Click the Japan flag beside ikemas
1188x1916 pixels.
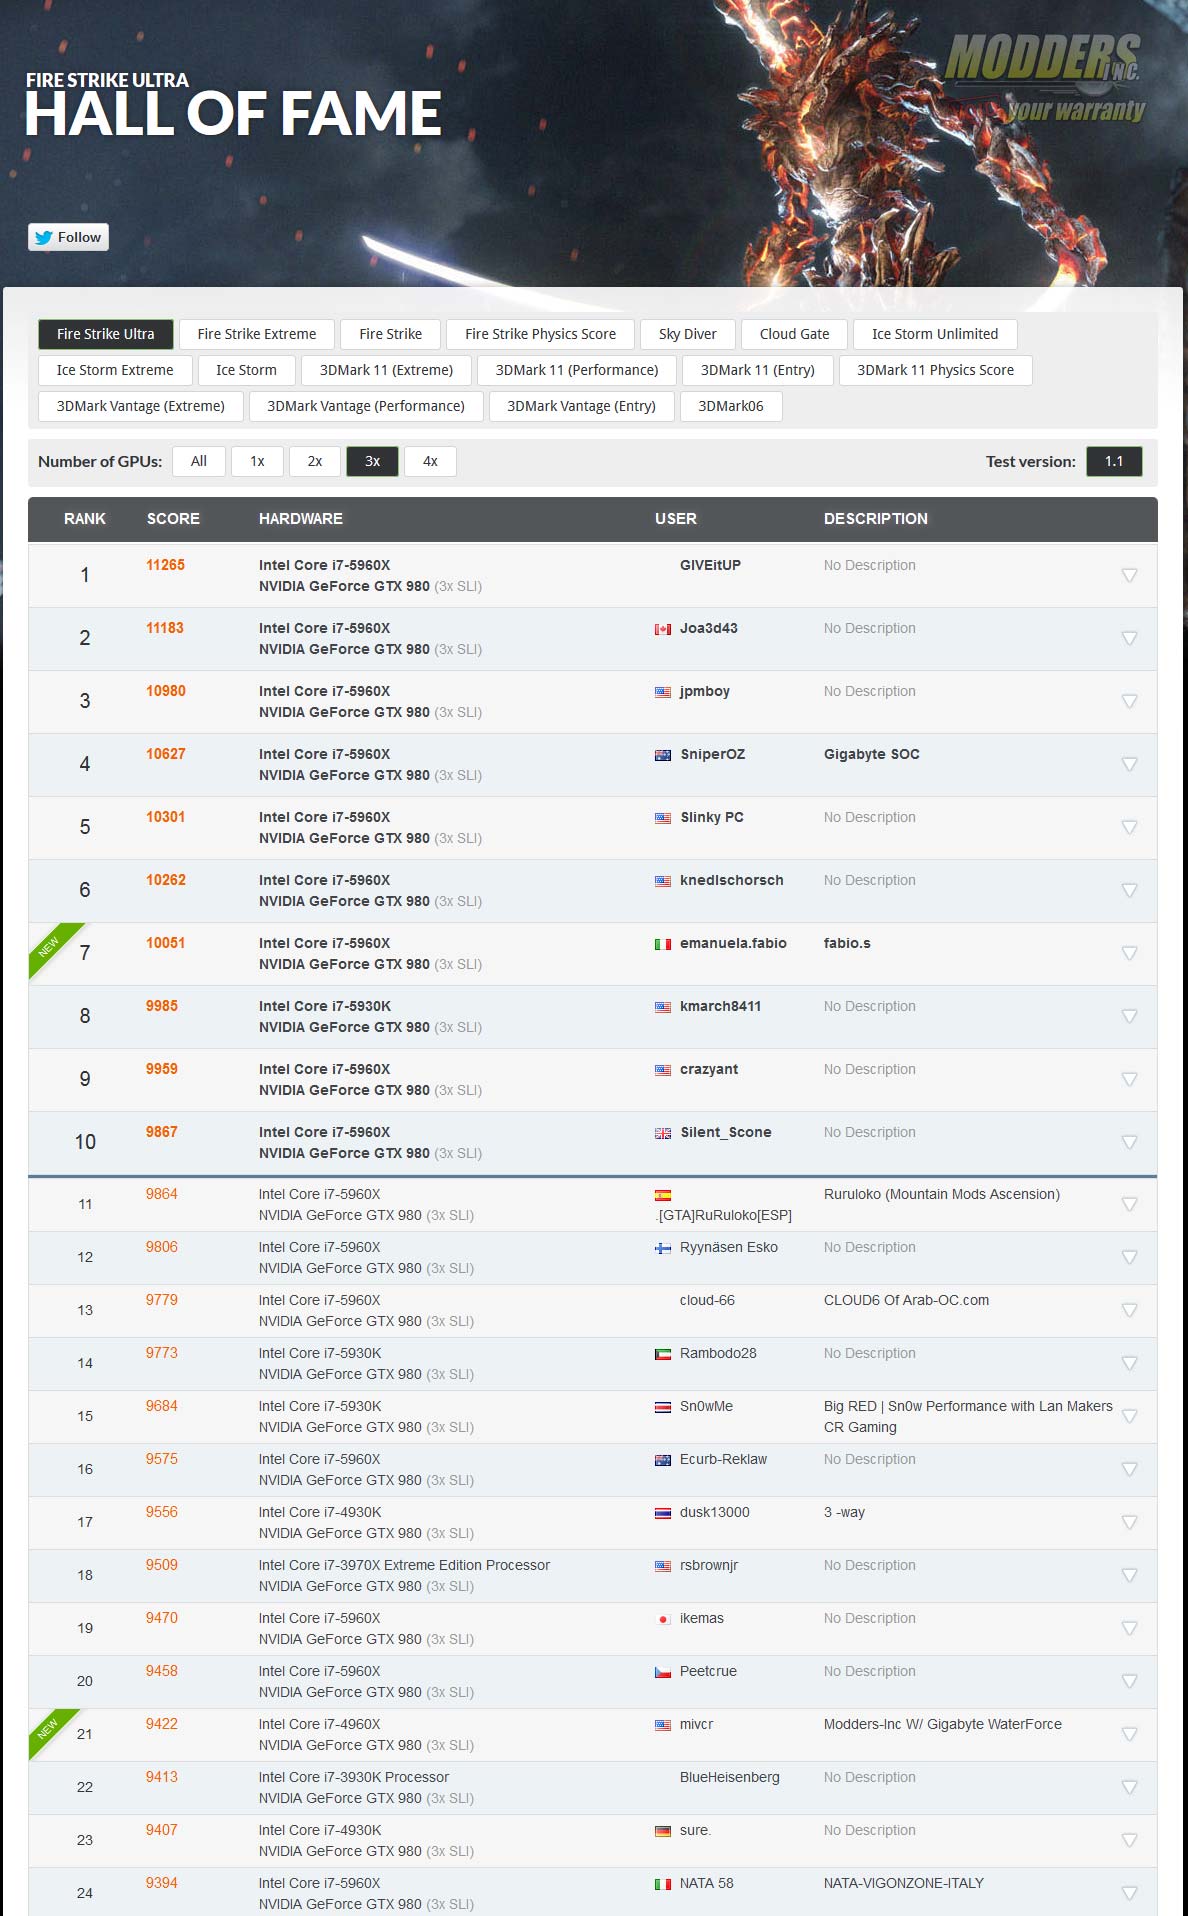point(663,1619)
